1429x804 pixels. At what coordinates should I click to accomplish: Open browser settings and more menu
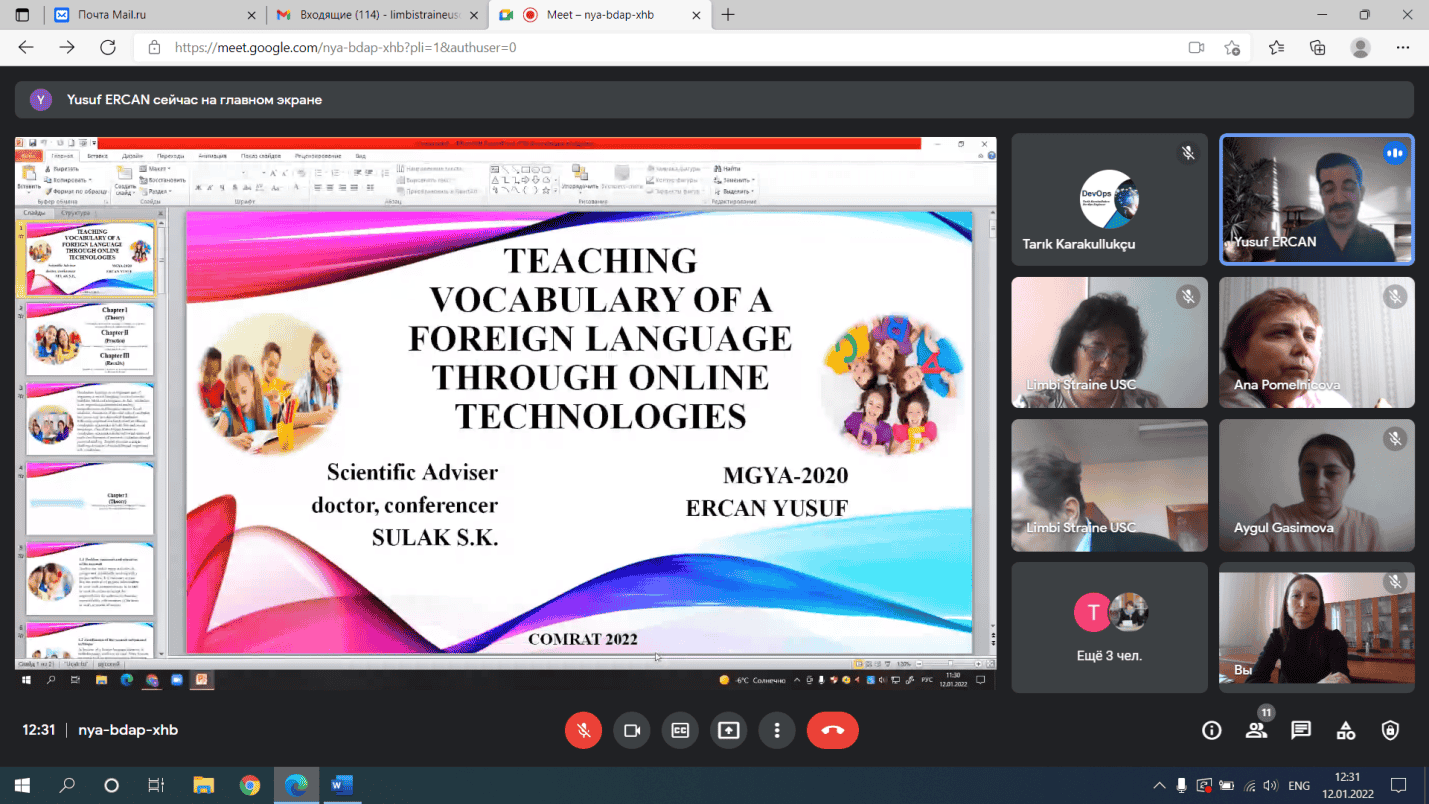tap(1403, 47)
